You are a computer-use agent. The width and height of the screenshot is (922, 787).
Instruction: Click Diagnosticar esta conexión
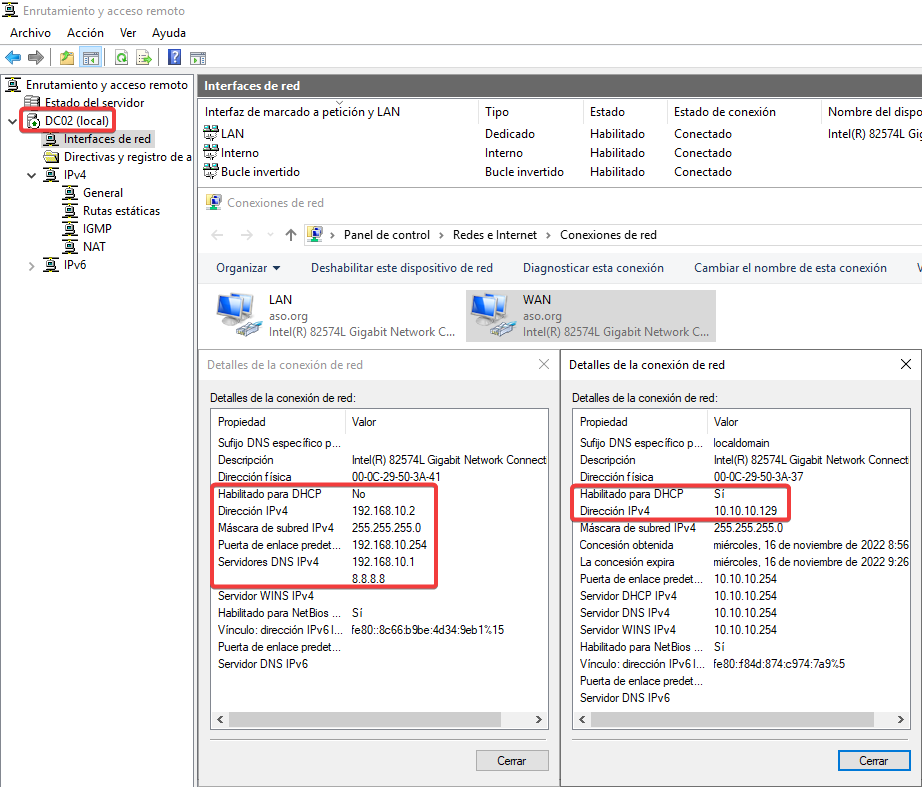(593, 268)
